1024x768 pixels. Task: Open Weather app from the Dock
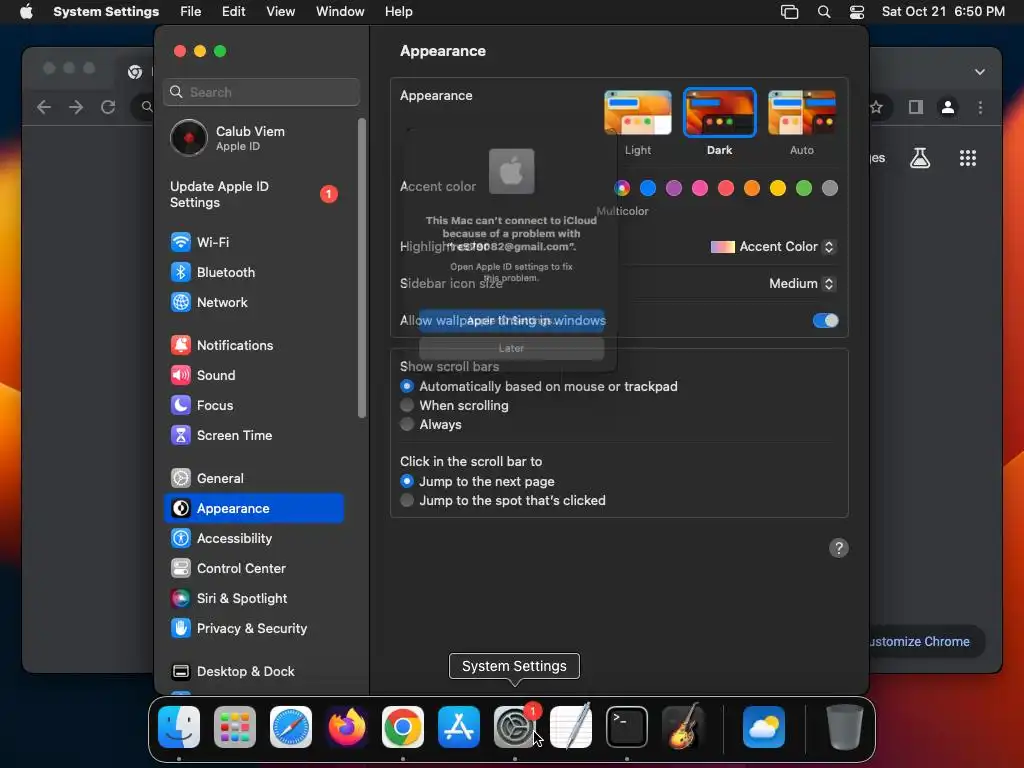[763, 727]
